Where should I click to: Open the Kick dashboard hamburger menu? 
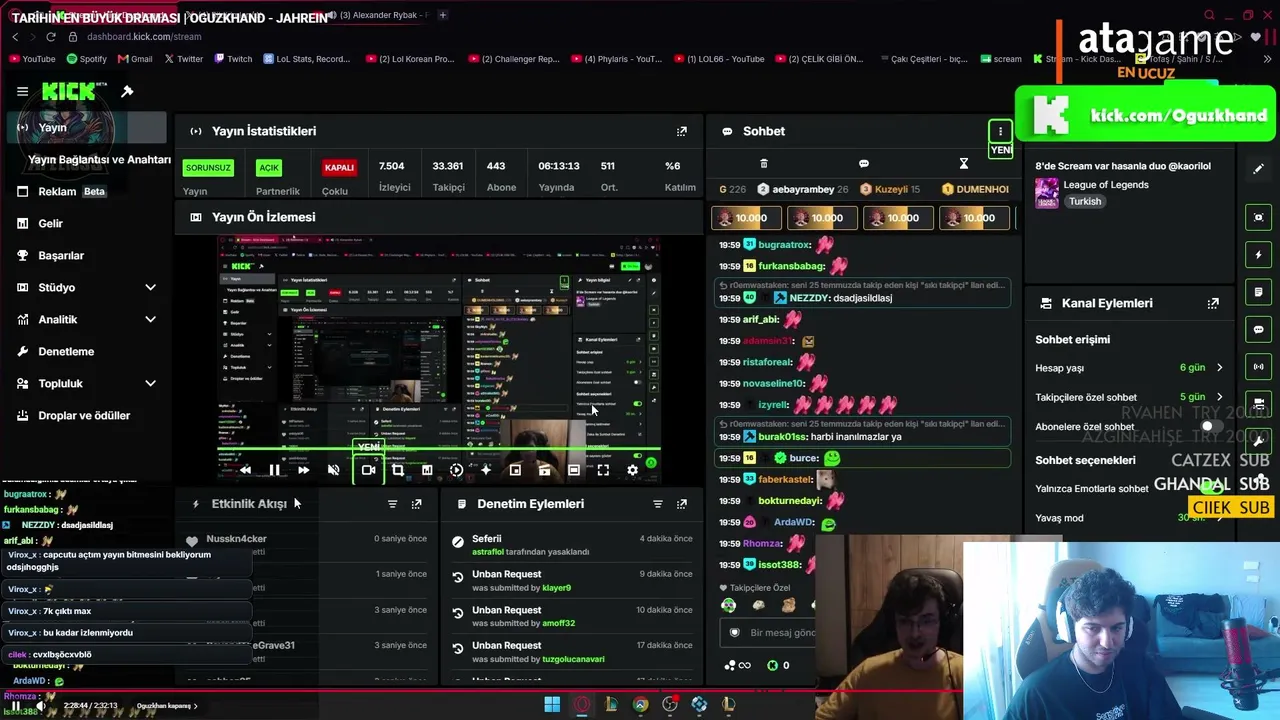22,91
